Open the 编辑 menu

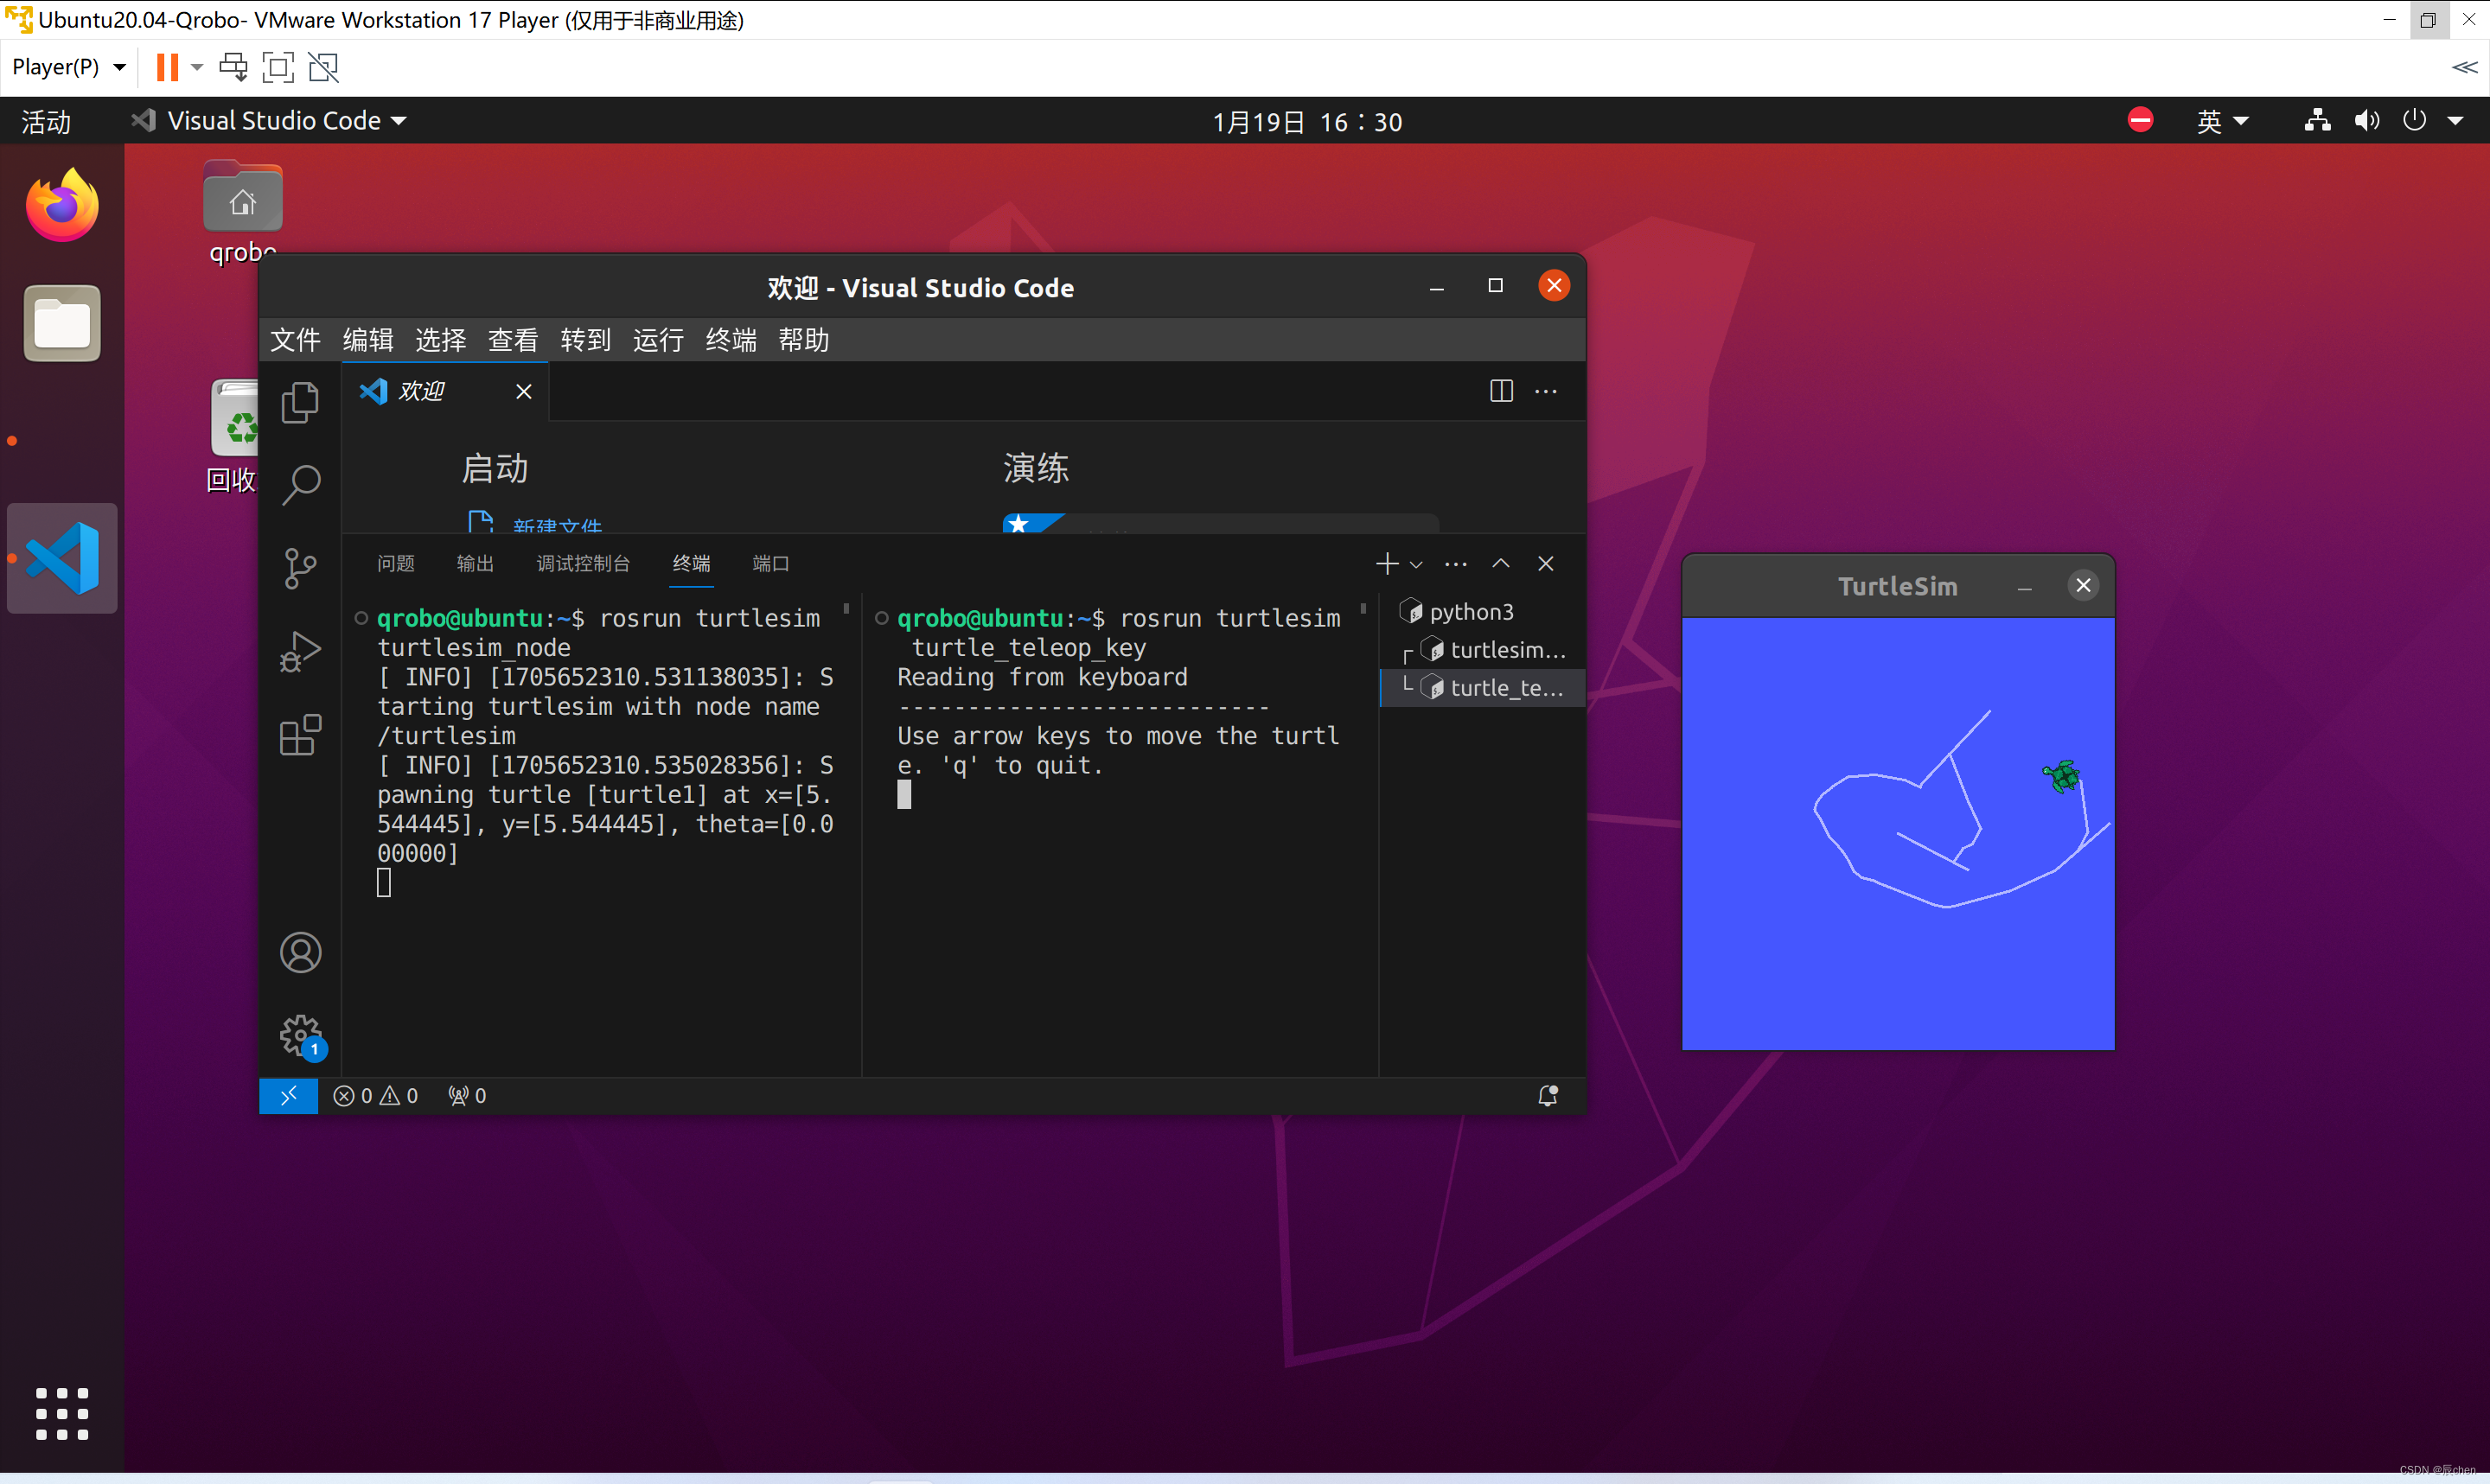pos(368,340)
